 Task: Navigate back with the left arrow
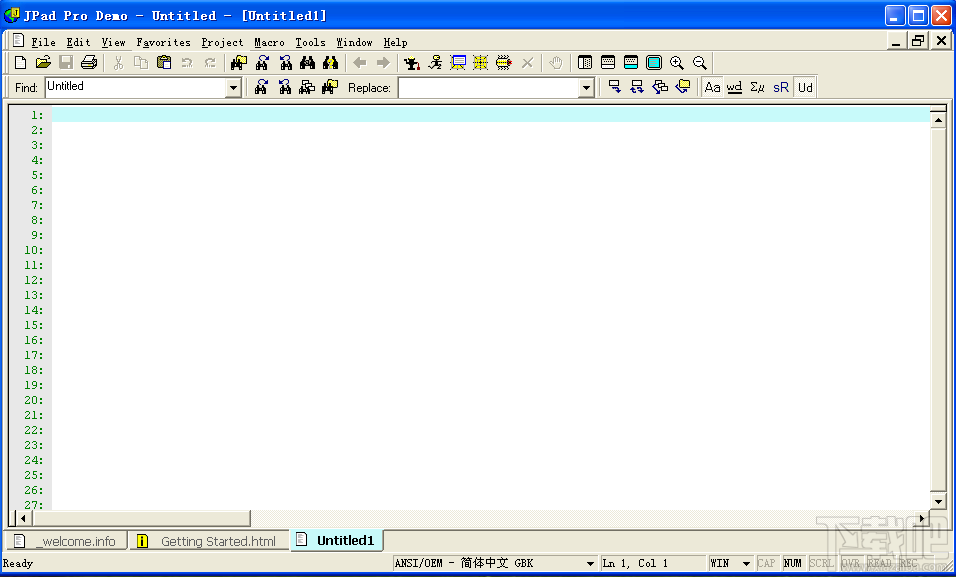point(360,63)
